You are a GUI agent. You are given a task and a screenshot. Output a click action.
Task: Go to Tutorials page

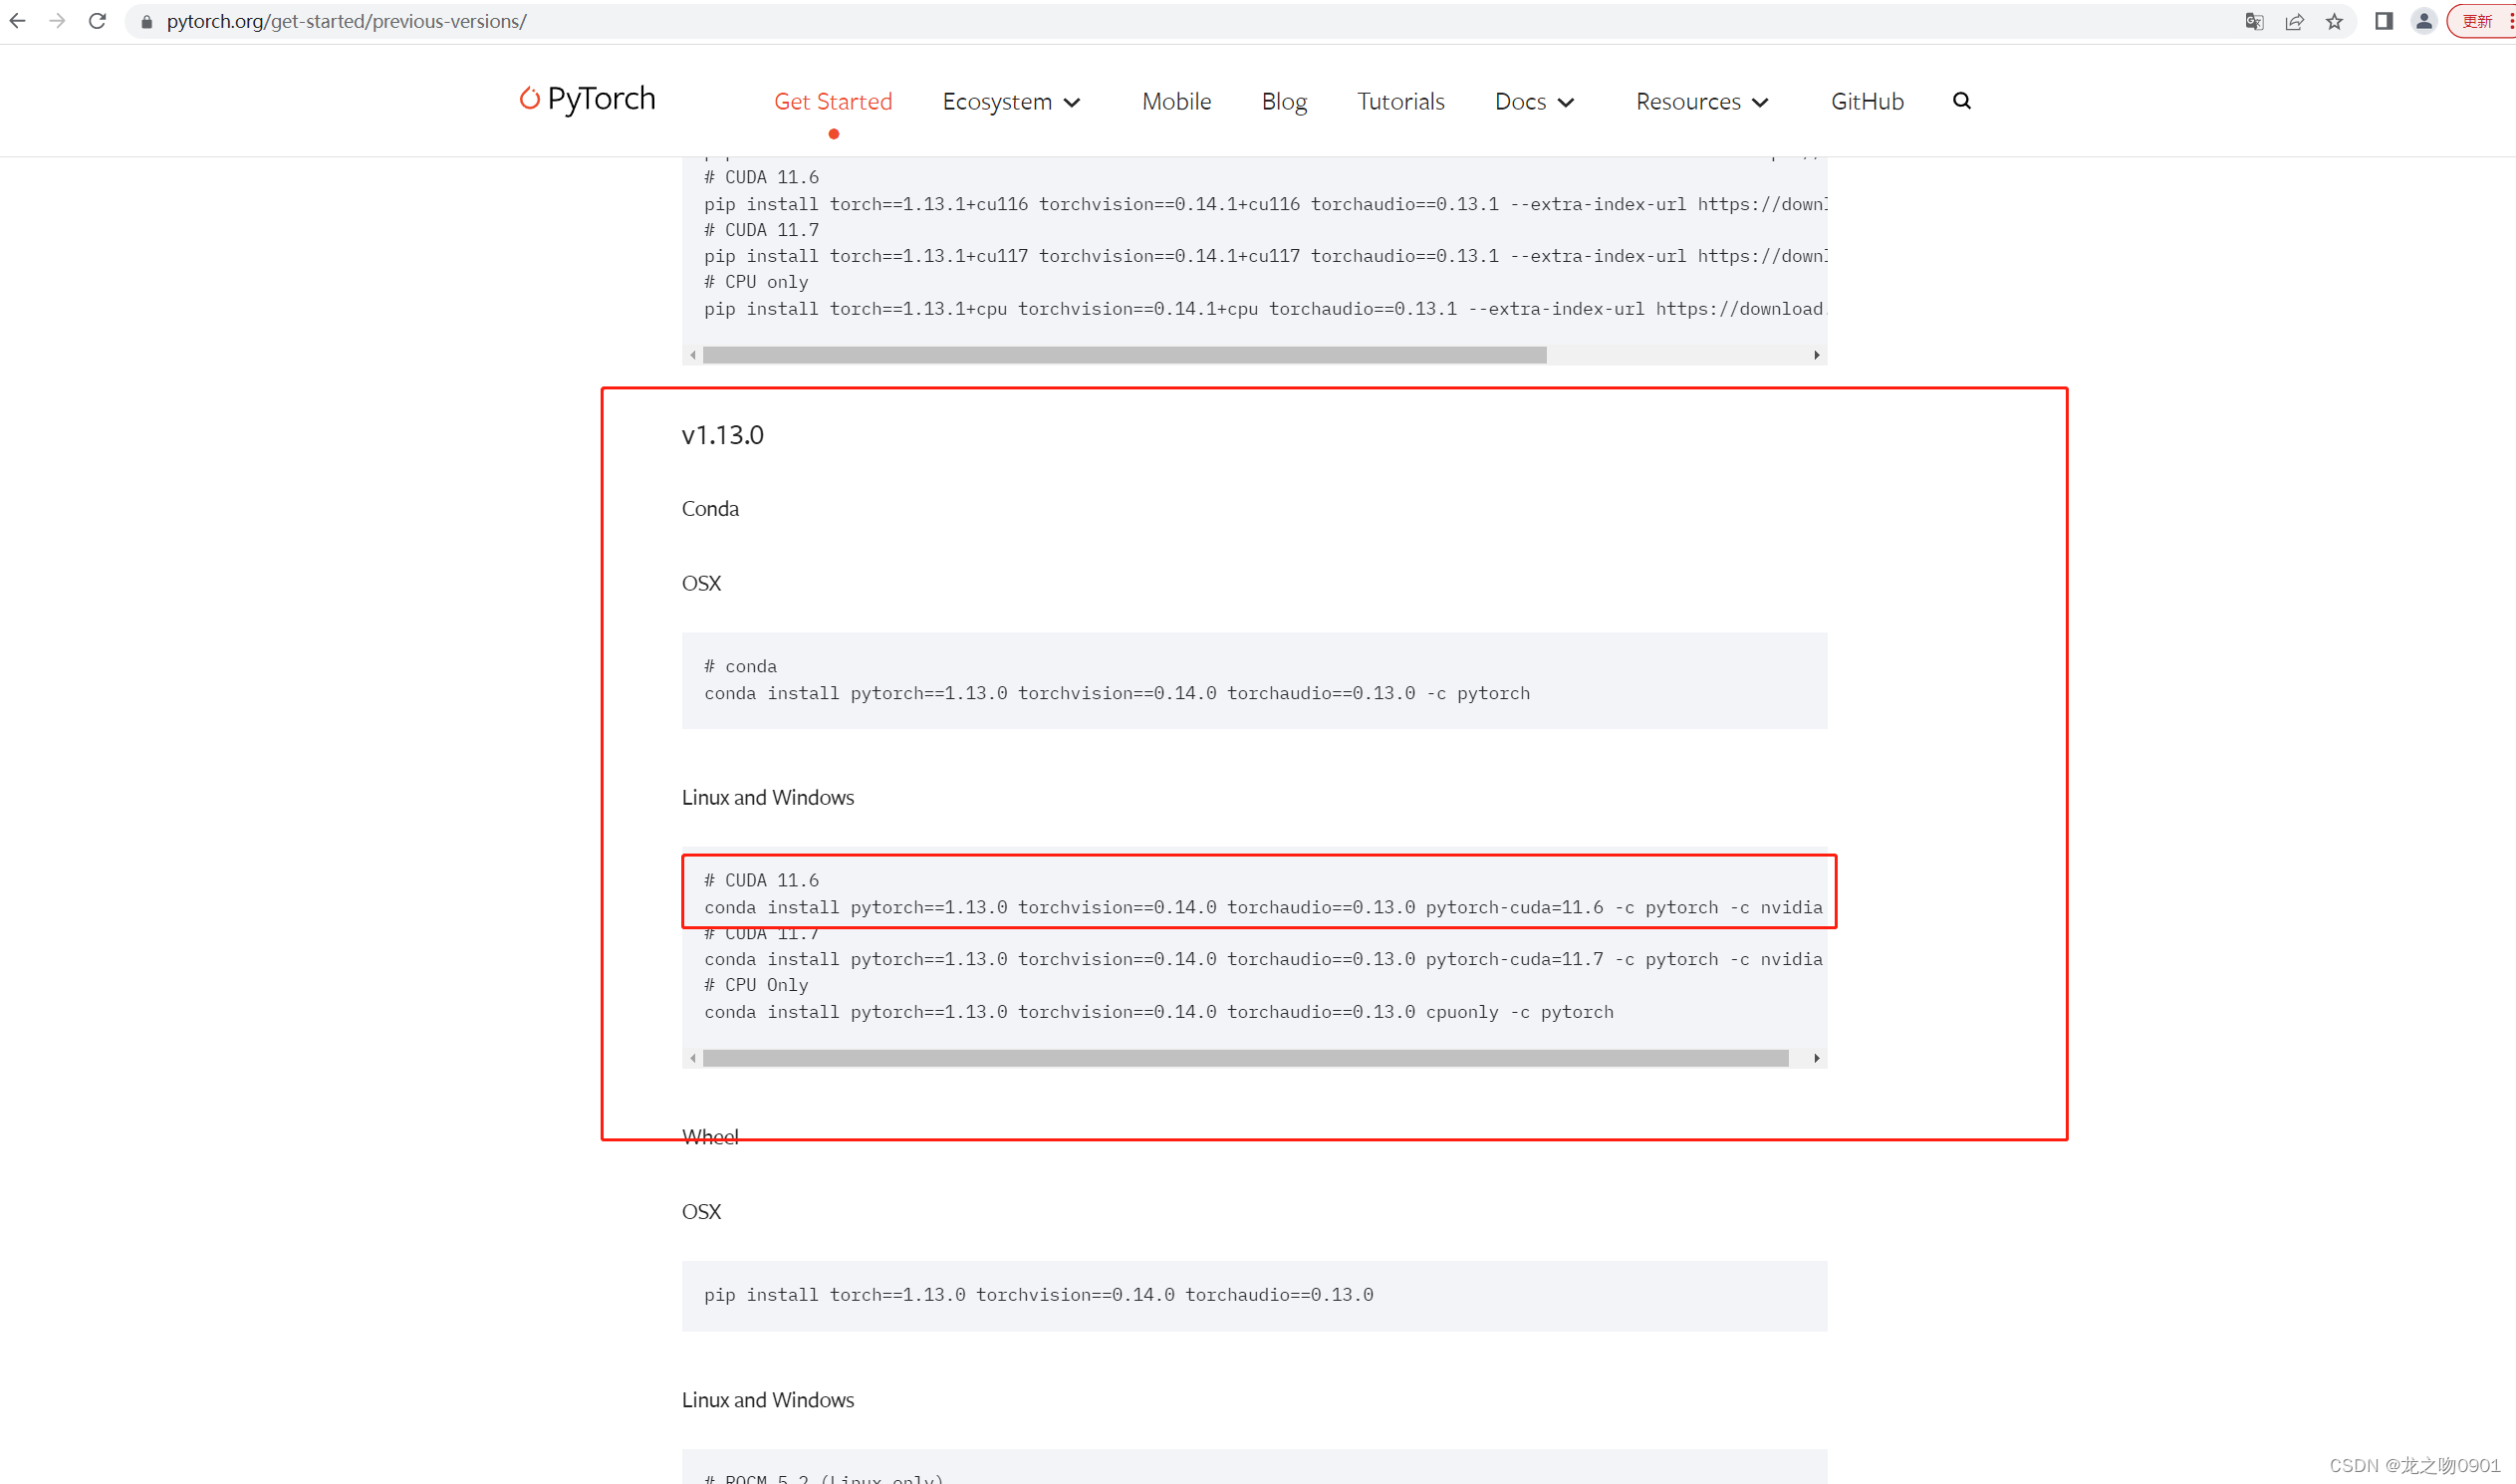[x=1400, y=101]
